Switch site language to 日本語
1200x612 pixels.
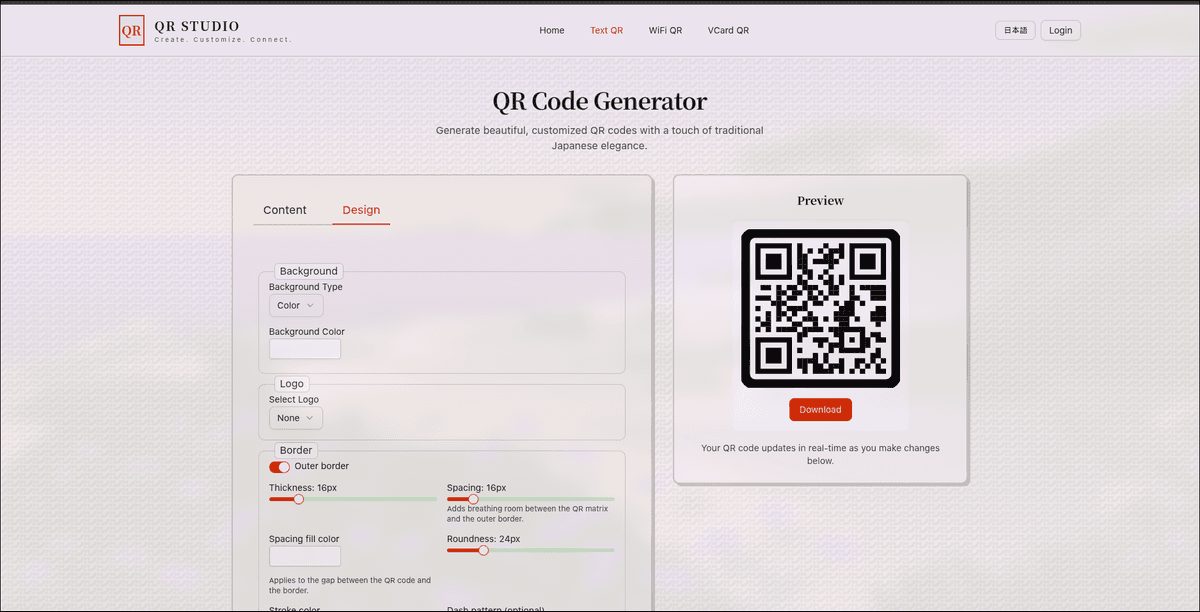(1015, 30)
